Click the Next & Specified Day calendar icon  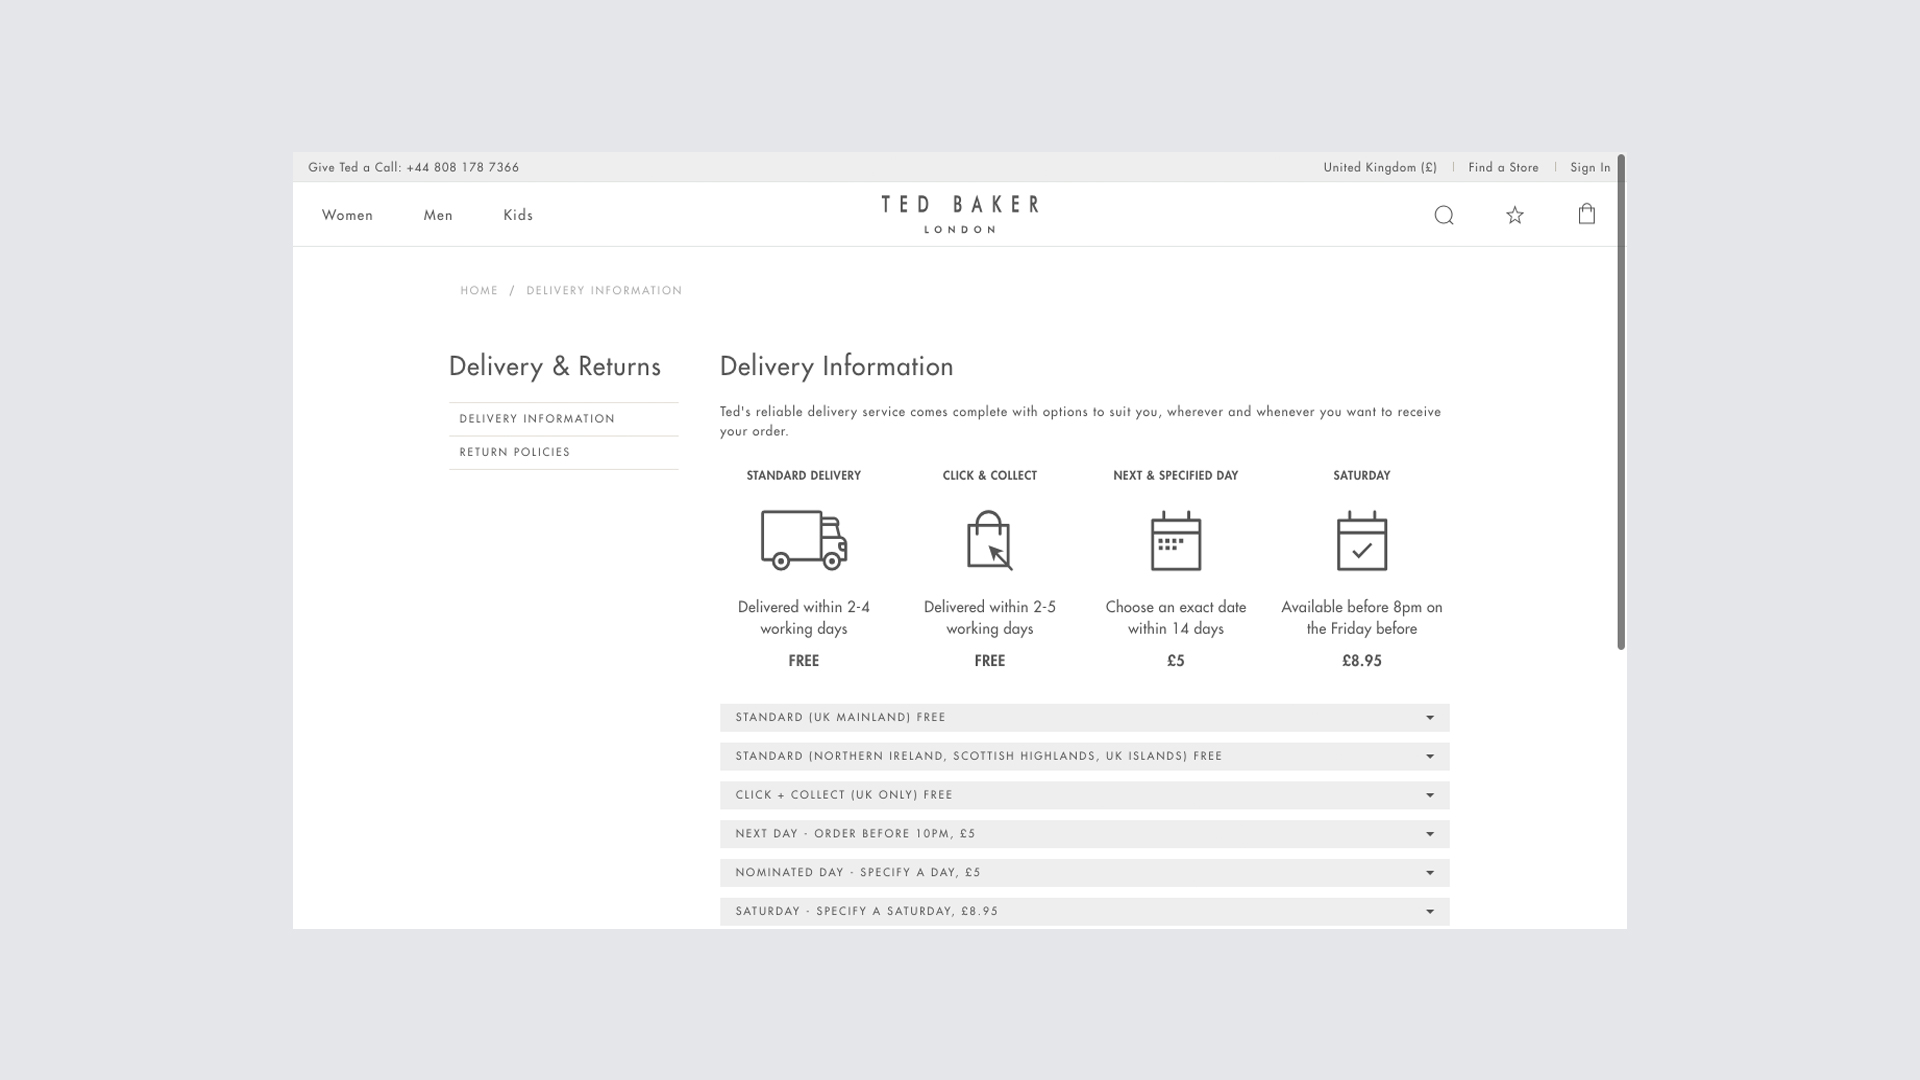tap(1176, 541)
